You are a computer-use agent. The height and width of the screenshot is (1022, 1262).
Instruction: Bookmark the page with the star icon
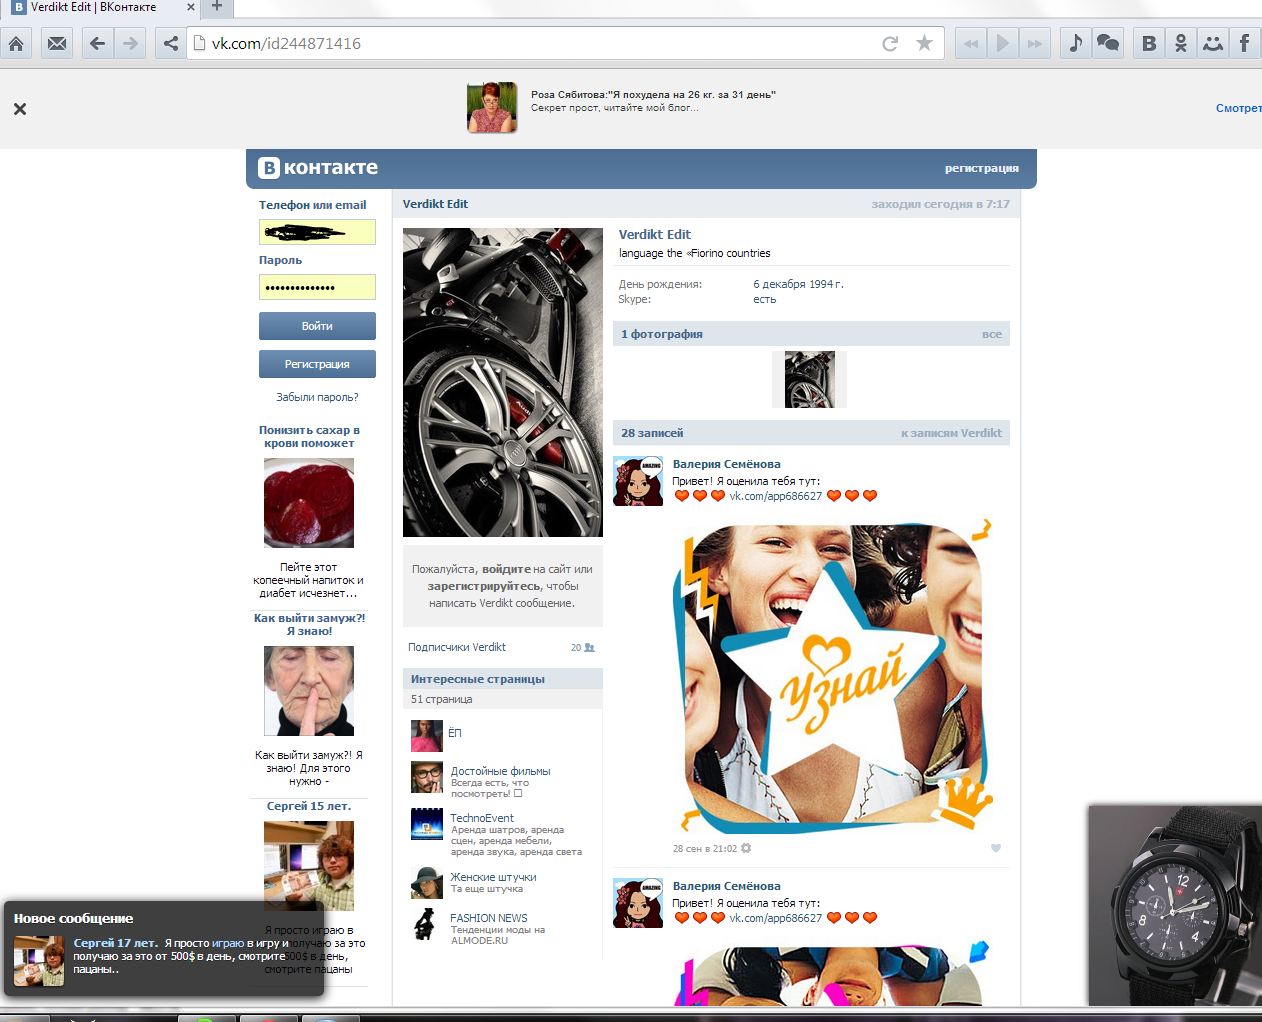click(924, 43)
